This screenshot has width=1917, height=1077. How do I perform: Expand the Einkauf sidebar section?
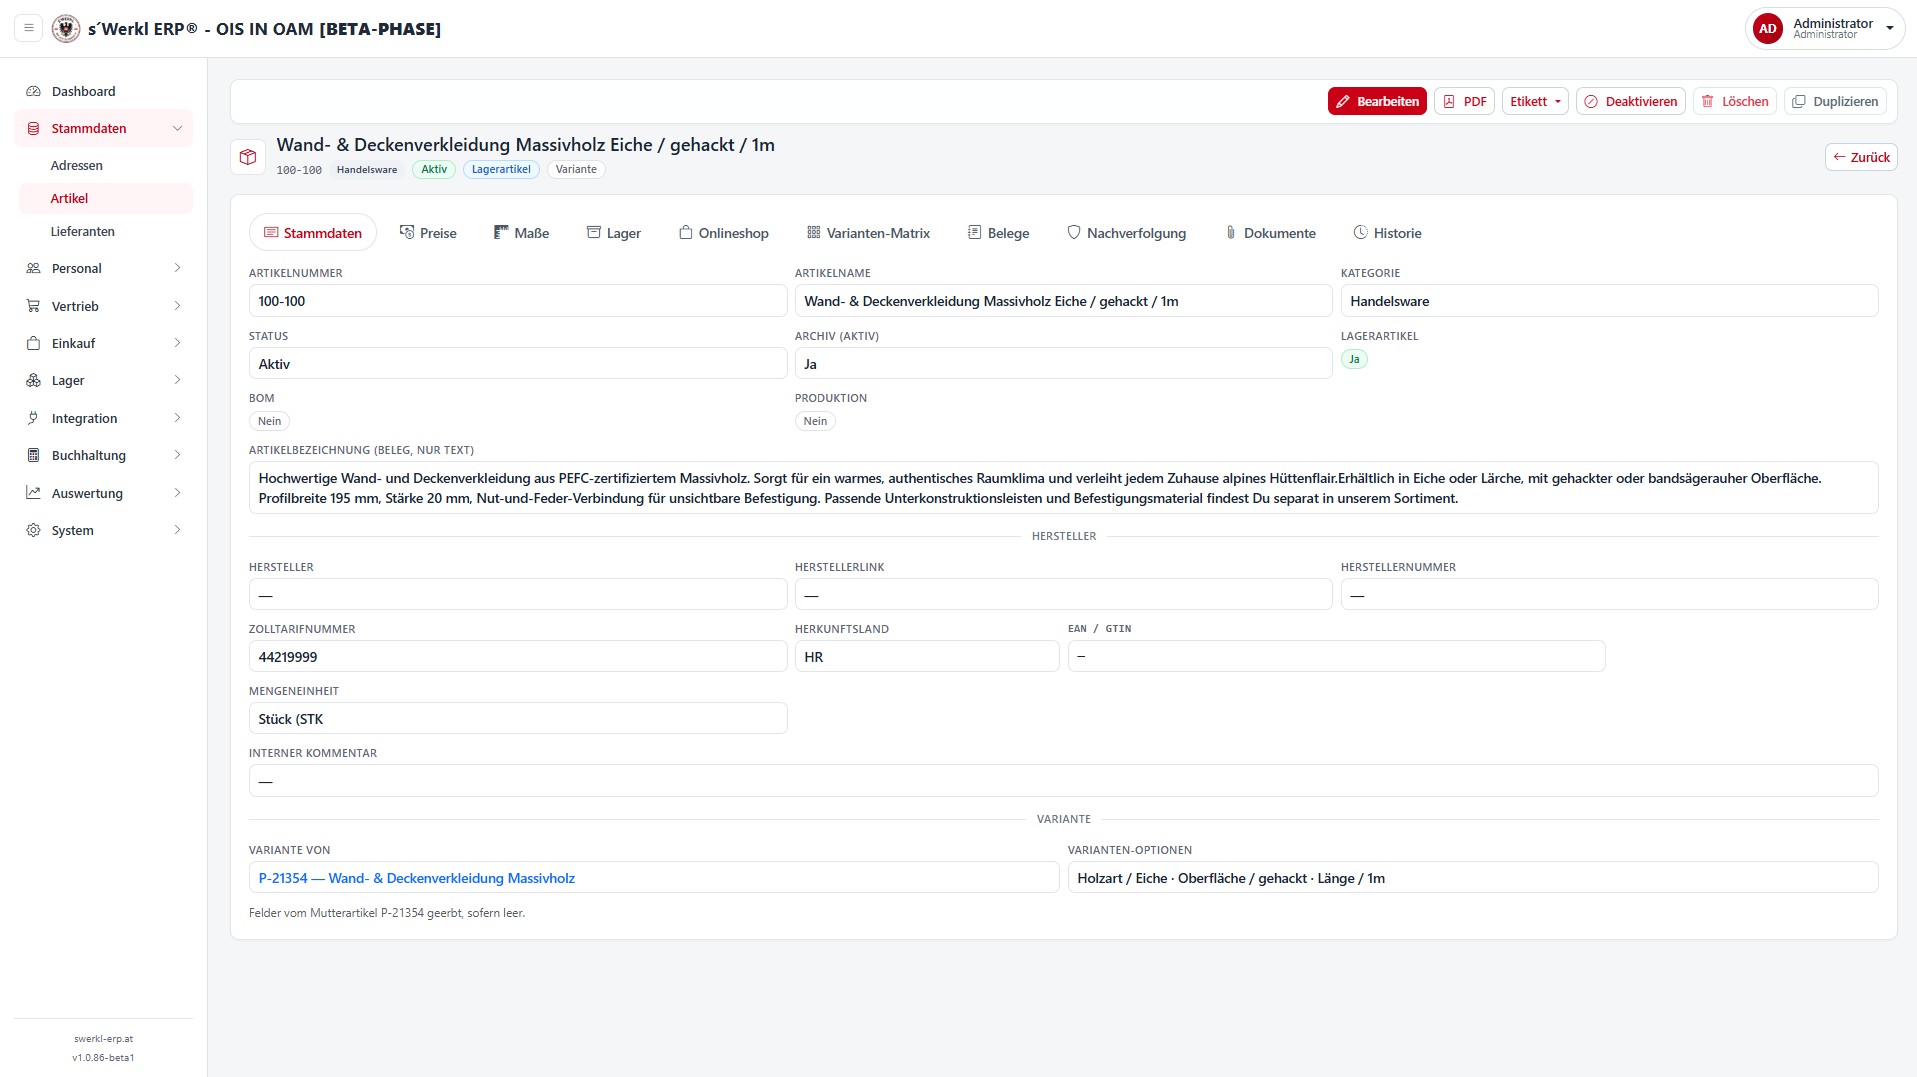pos(103,343)
